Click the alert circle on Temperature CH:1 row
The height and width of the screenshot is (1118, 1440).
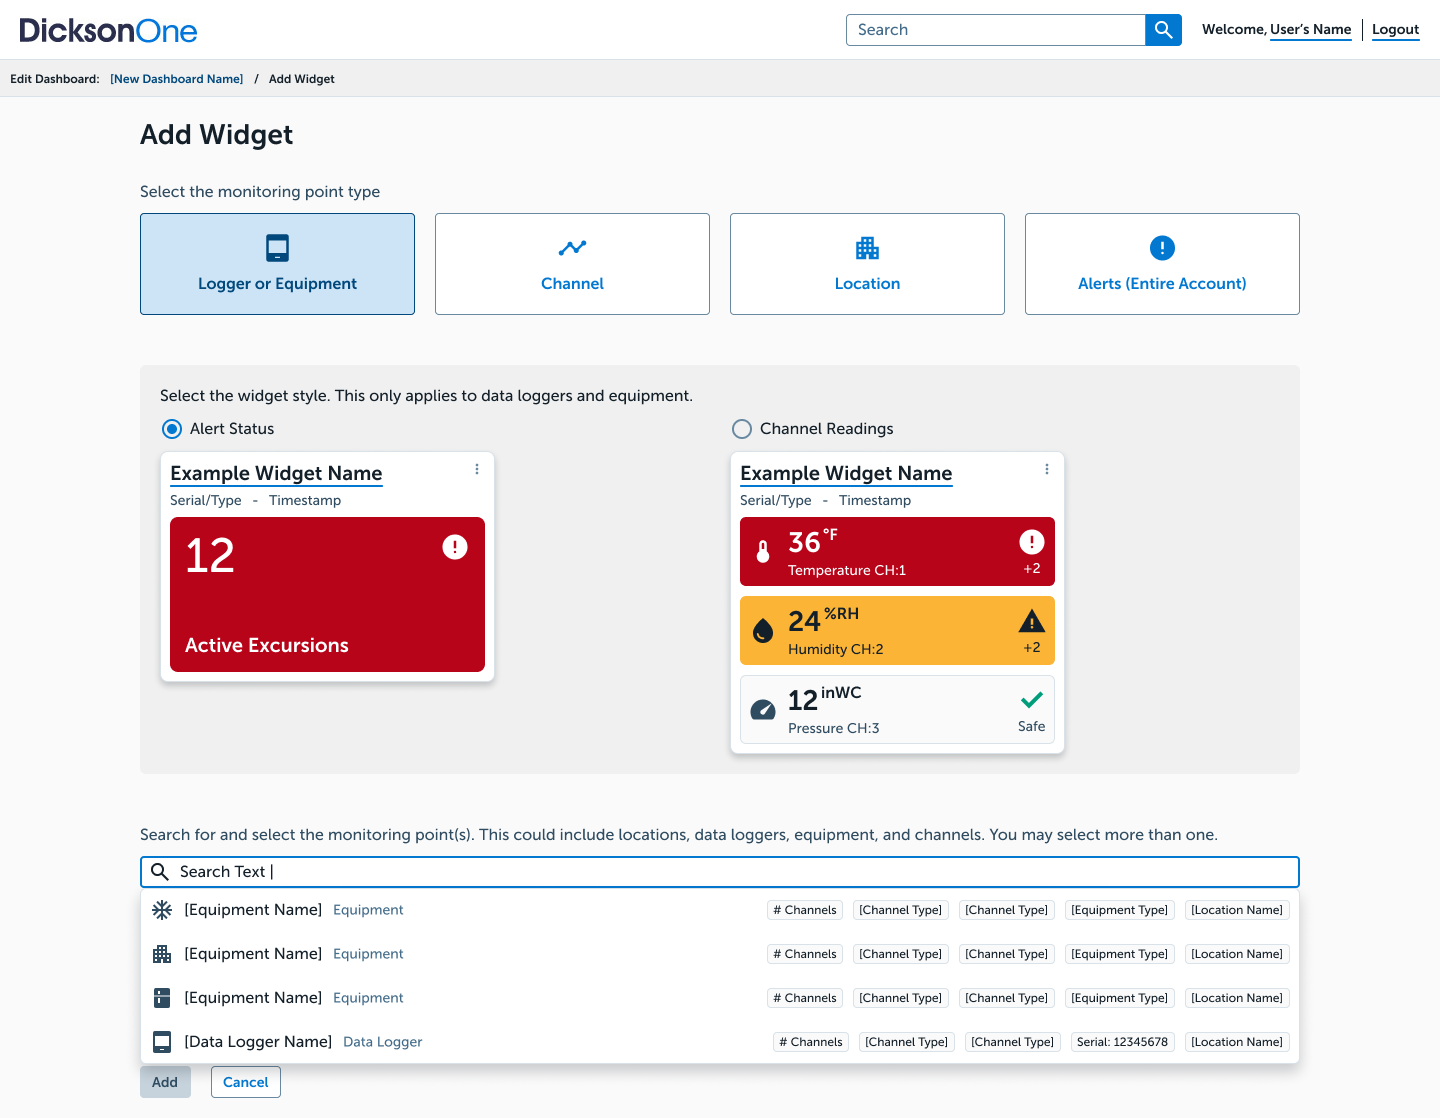(1032, 542)
